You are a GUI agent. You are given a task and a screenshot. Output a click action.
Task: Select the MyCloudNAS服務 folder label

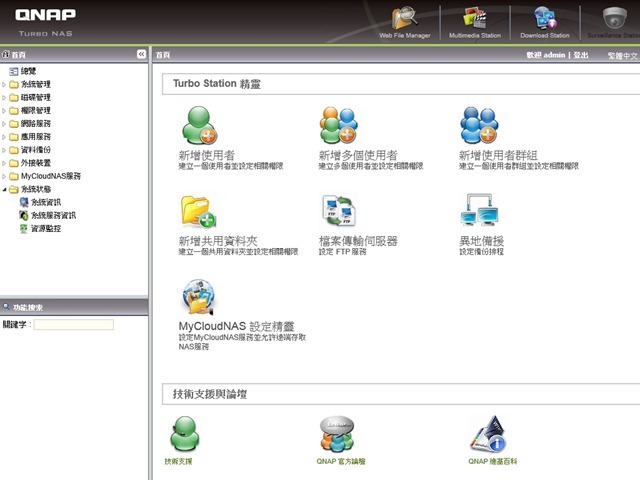coord(51,176)
